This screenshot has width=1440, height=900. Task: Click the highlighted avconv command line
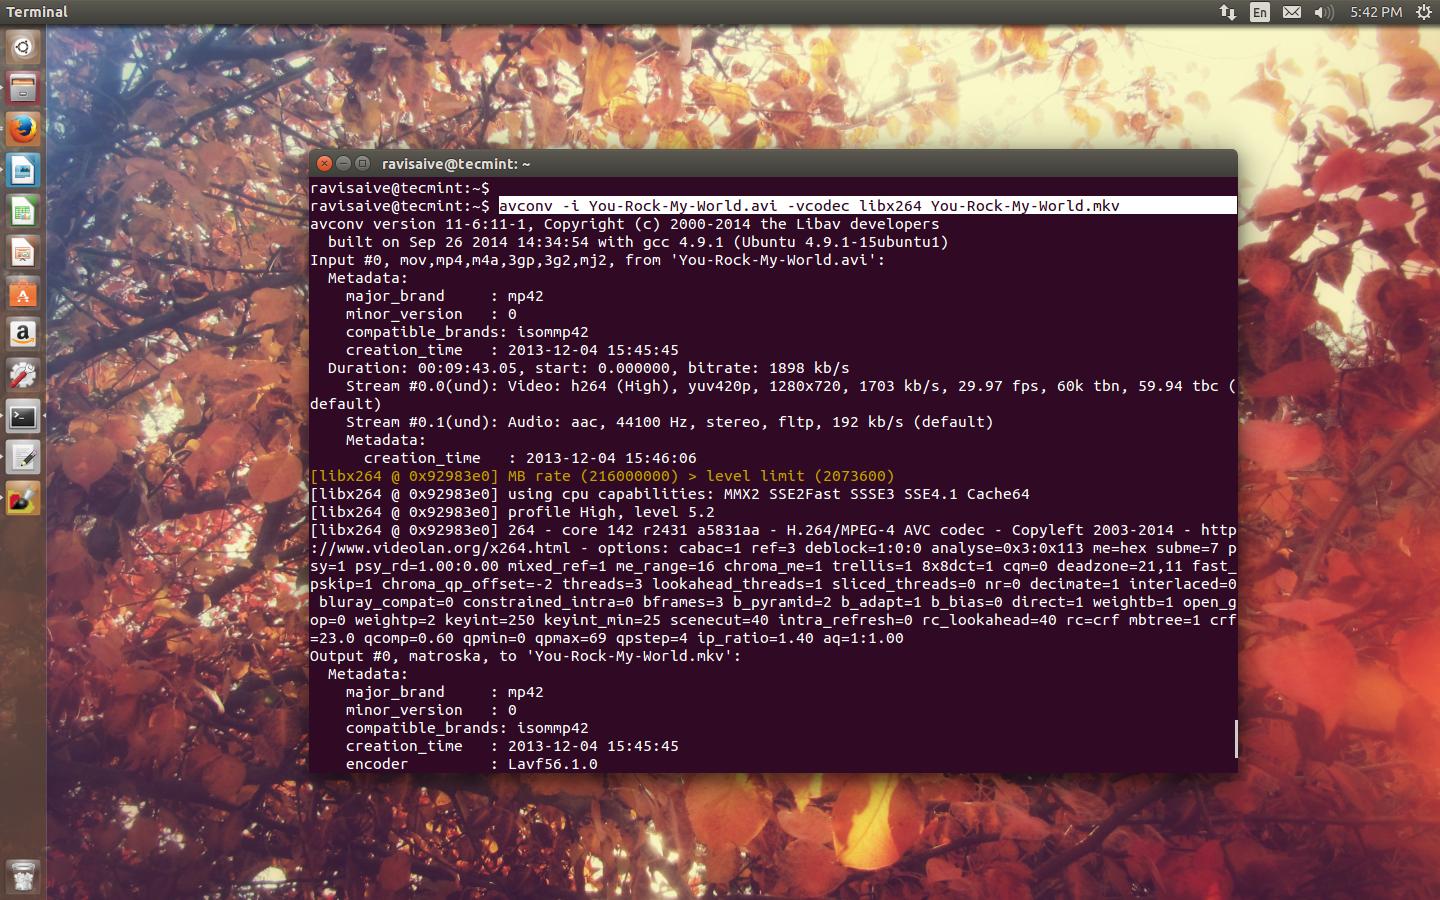(x=867, y=206)
